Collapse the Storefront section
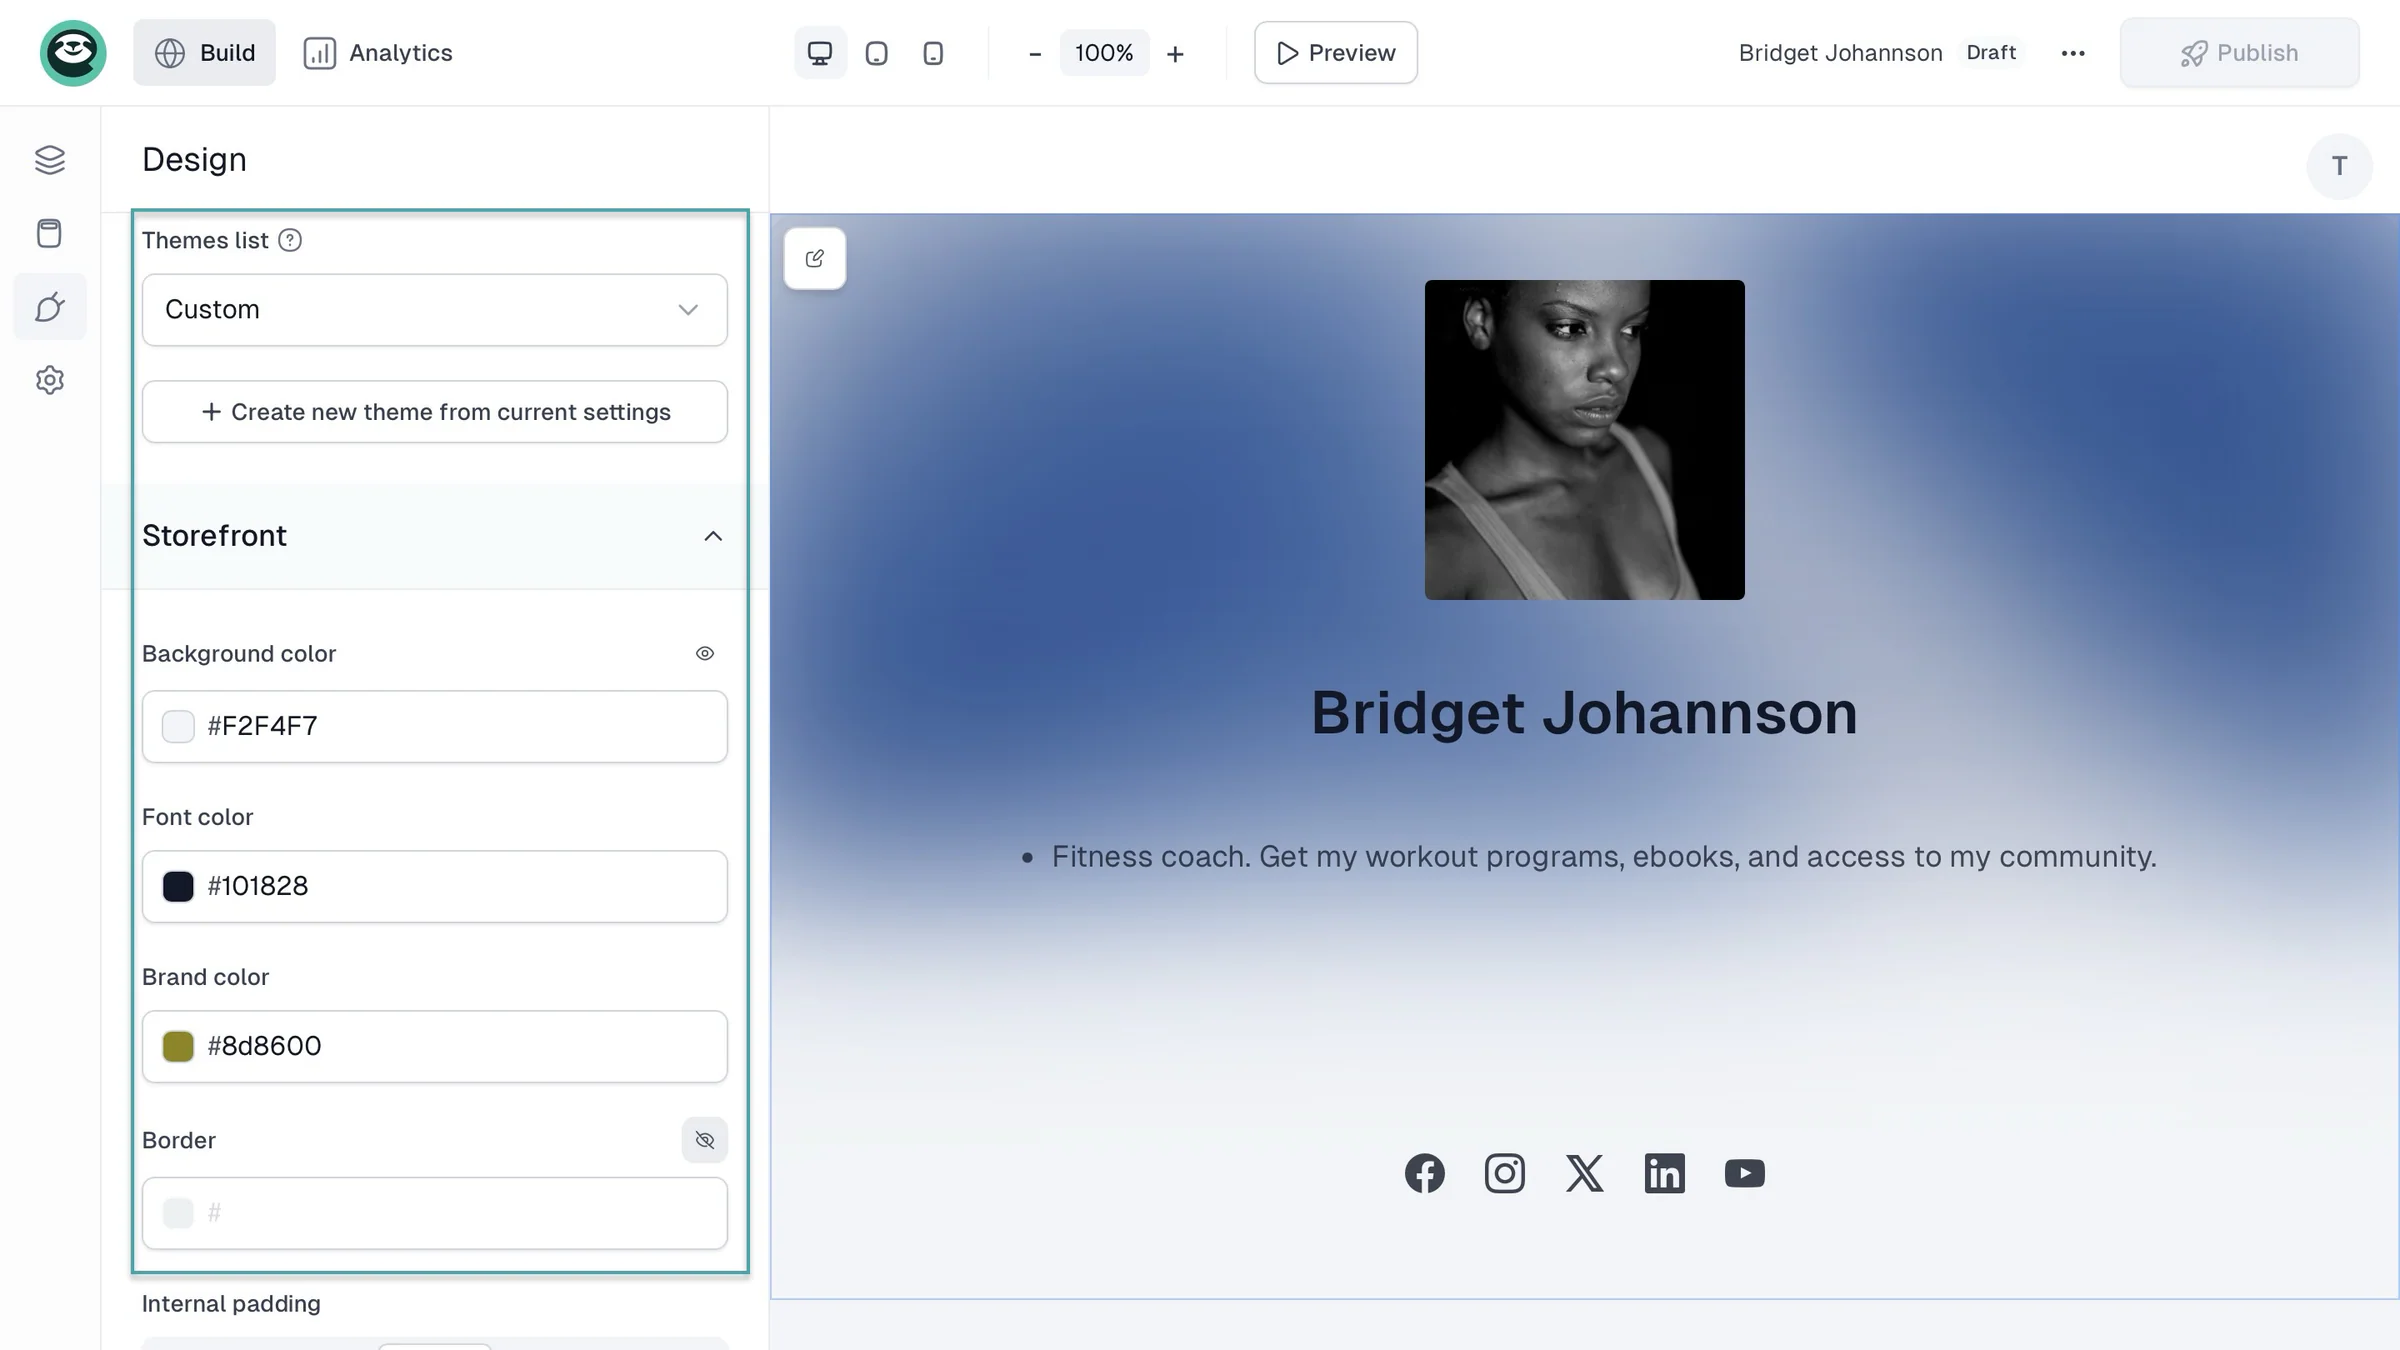The width and height of the screenshot is (2400, 1350). click(713, 537)
